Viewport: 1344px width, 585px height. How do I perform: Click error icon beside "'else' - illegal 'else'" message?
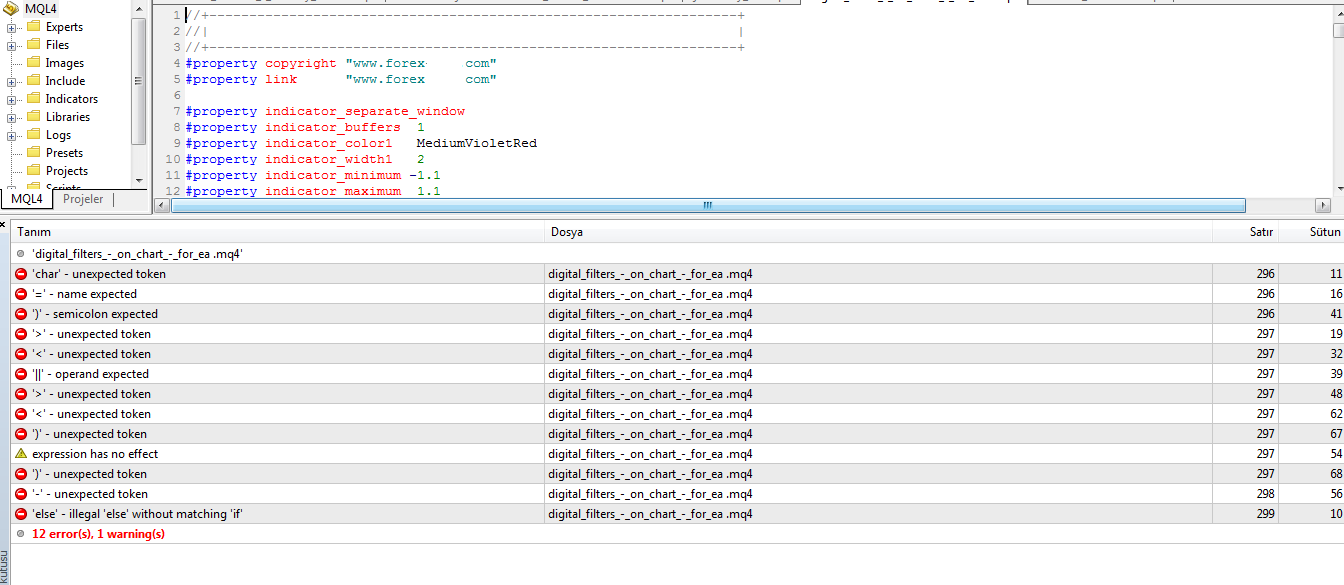coord(21,514)
